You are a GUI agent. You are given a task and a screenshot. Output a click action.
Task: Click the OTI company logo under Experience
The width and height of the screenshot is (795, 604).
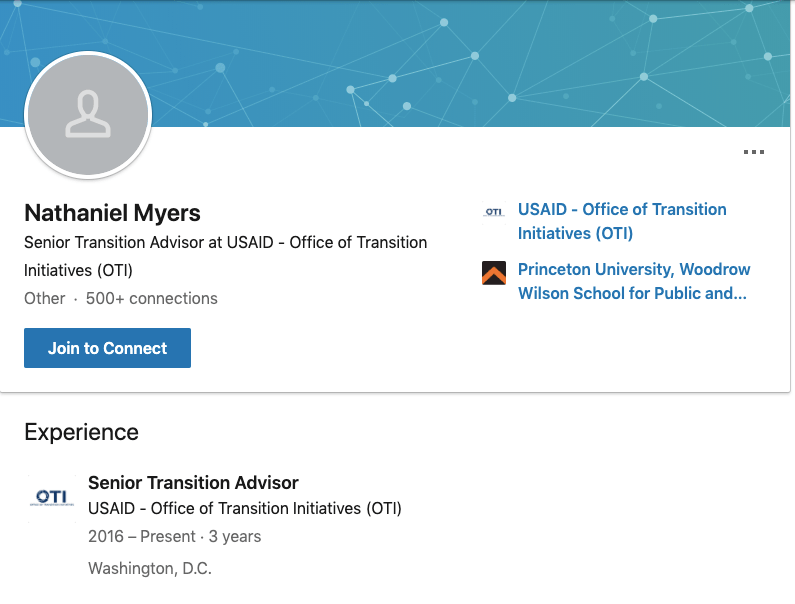pos(53,497)
